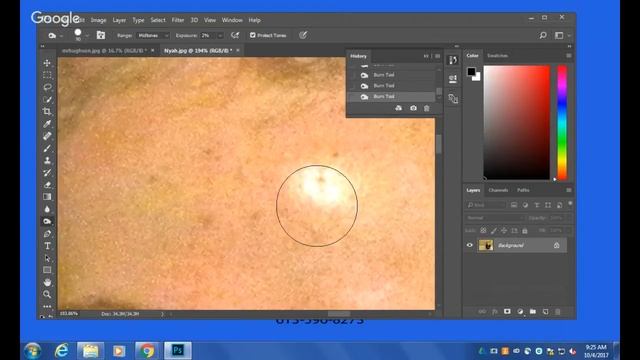This screenshot has height=360, width=640.
Task: Create new document from state icon
Action: (x=399, y=108)
